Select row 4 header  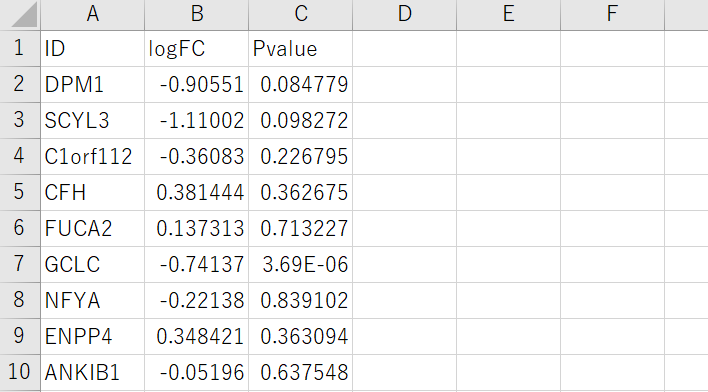[x=20, y=157]
